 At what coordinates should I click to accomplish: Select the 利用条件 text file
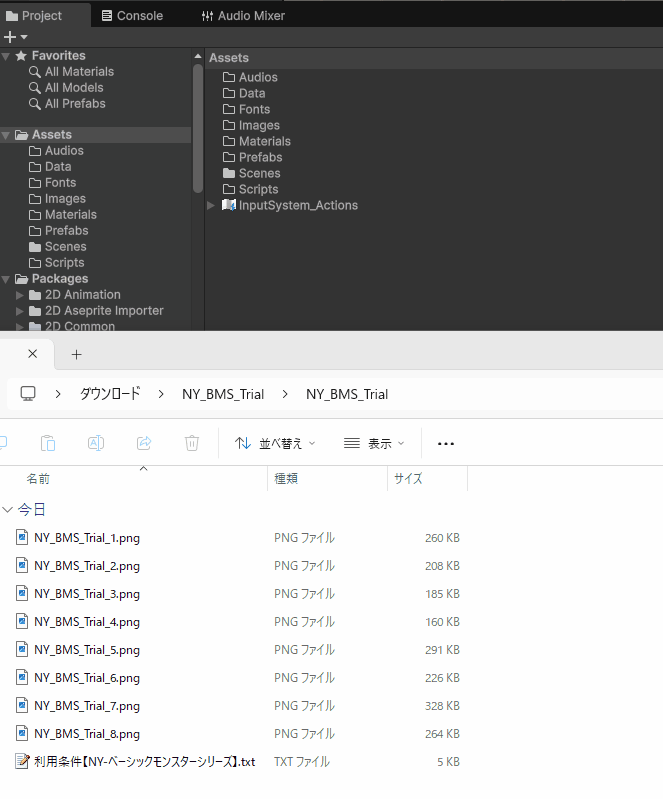pyautogui.click(x=144, y=762)
